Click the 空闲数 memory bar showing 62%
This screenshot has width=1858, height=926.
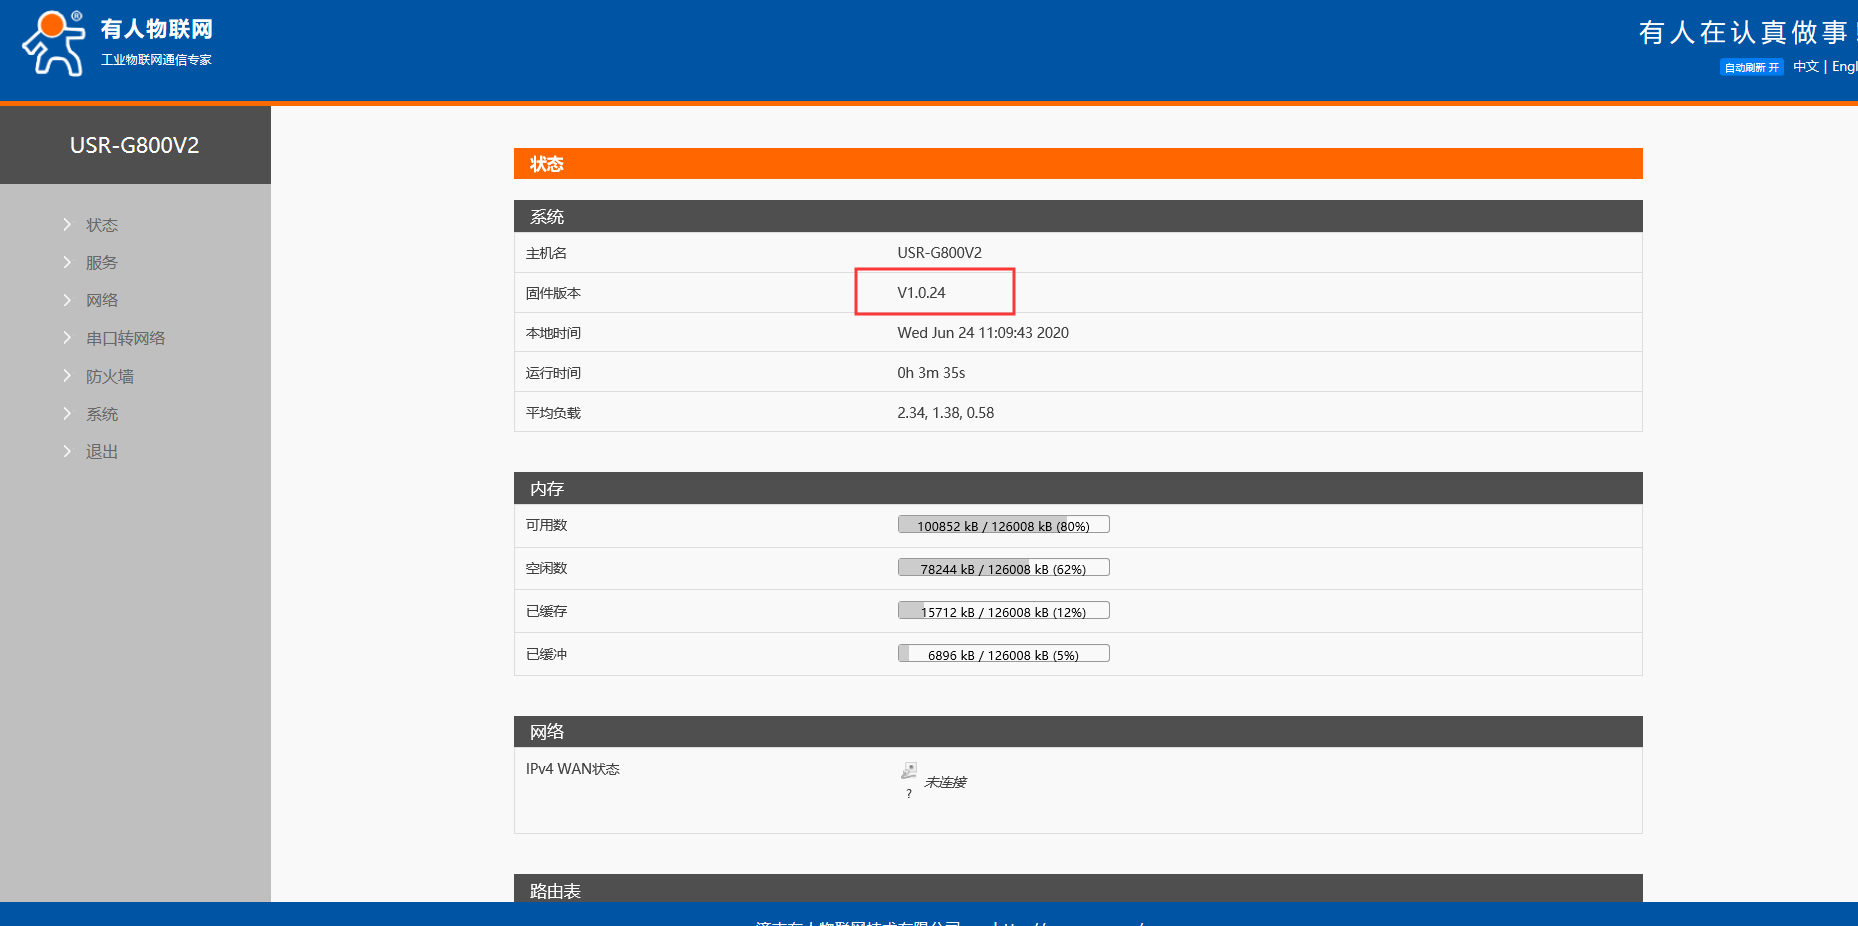1003,568
